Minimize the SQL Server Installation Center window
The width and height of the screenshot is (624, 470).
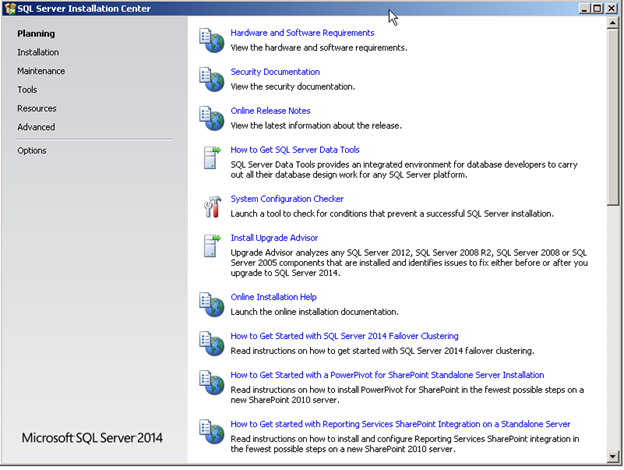point(584,8)
